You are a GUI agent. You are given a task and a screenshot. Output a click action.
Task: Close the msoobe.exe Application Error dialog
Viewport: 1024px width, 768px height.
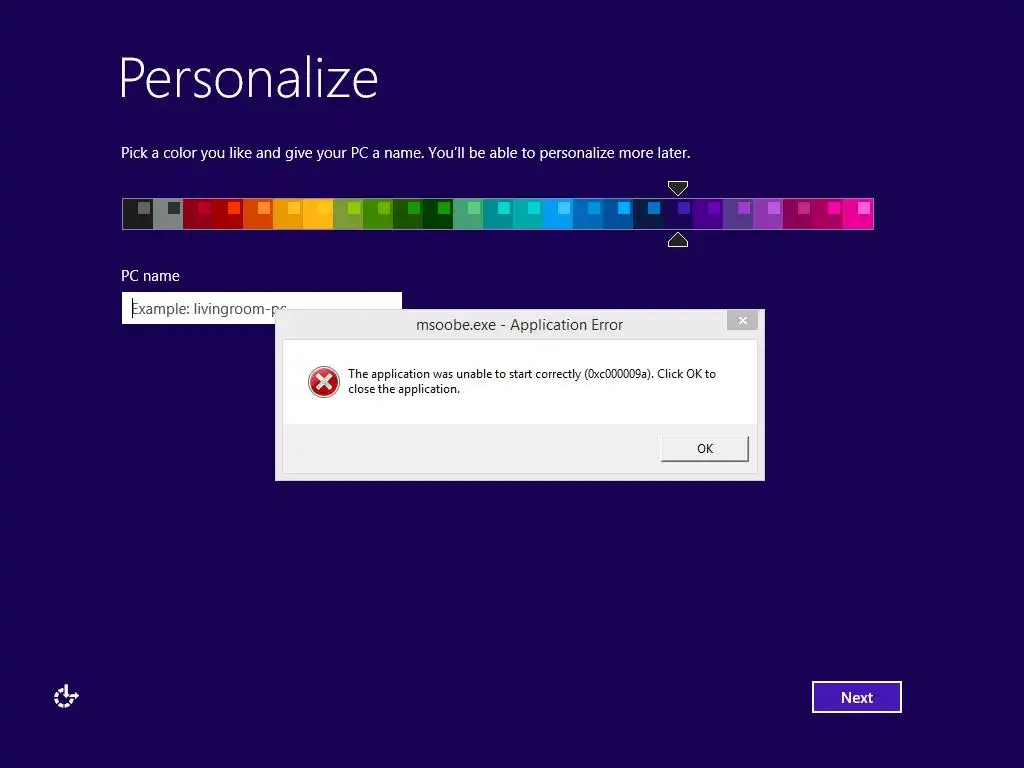tap(742, 320)
